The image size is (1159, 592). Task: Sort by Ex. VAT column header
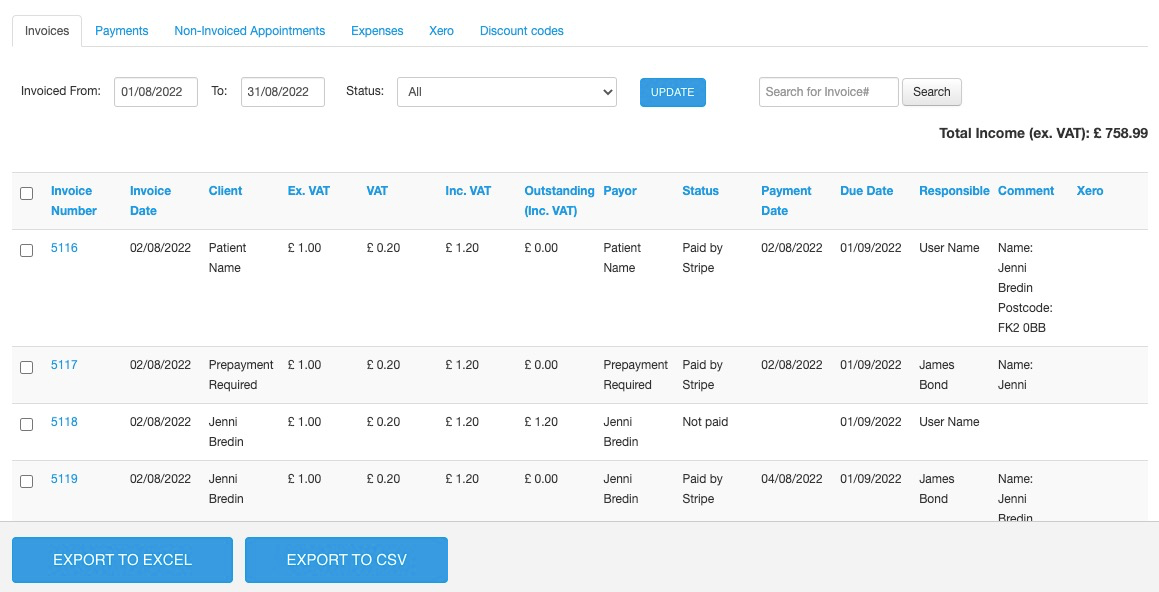click(309, 191)
